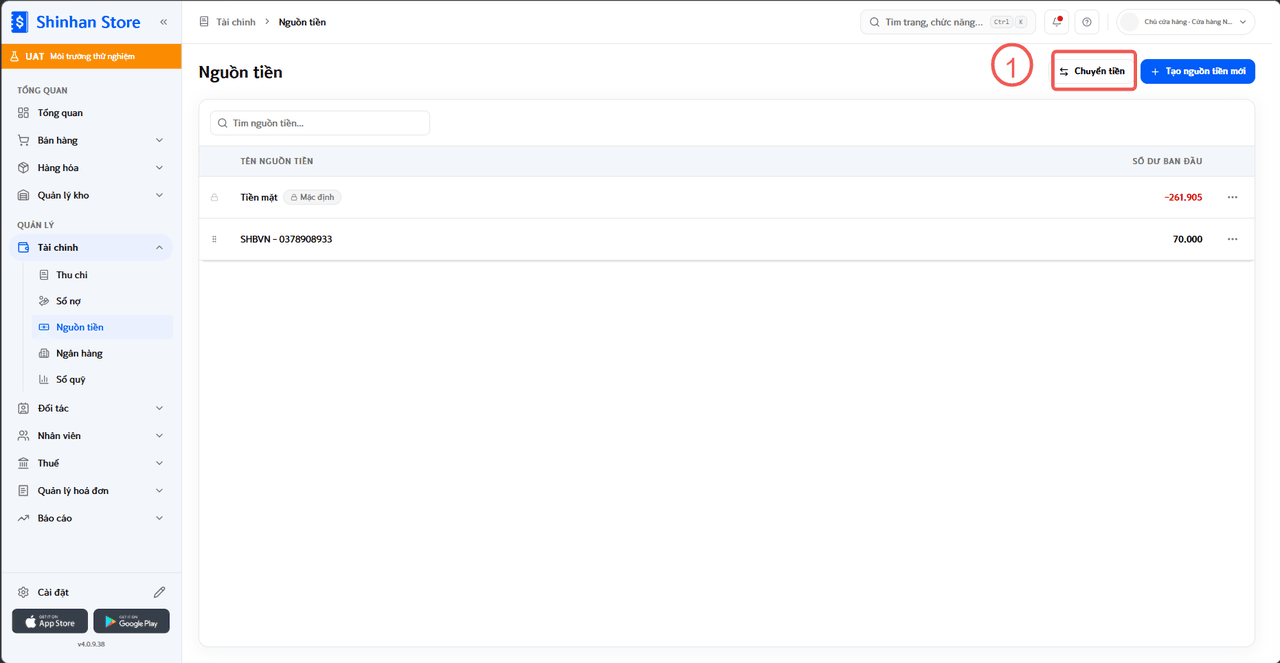Download from the App Store badge
The width and height of the screenshot is (1280, 663).
coord(50,621)
